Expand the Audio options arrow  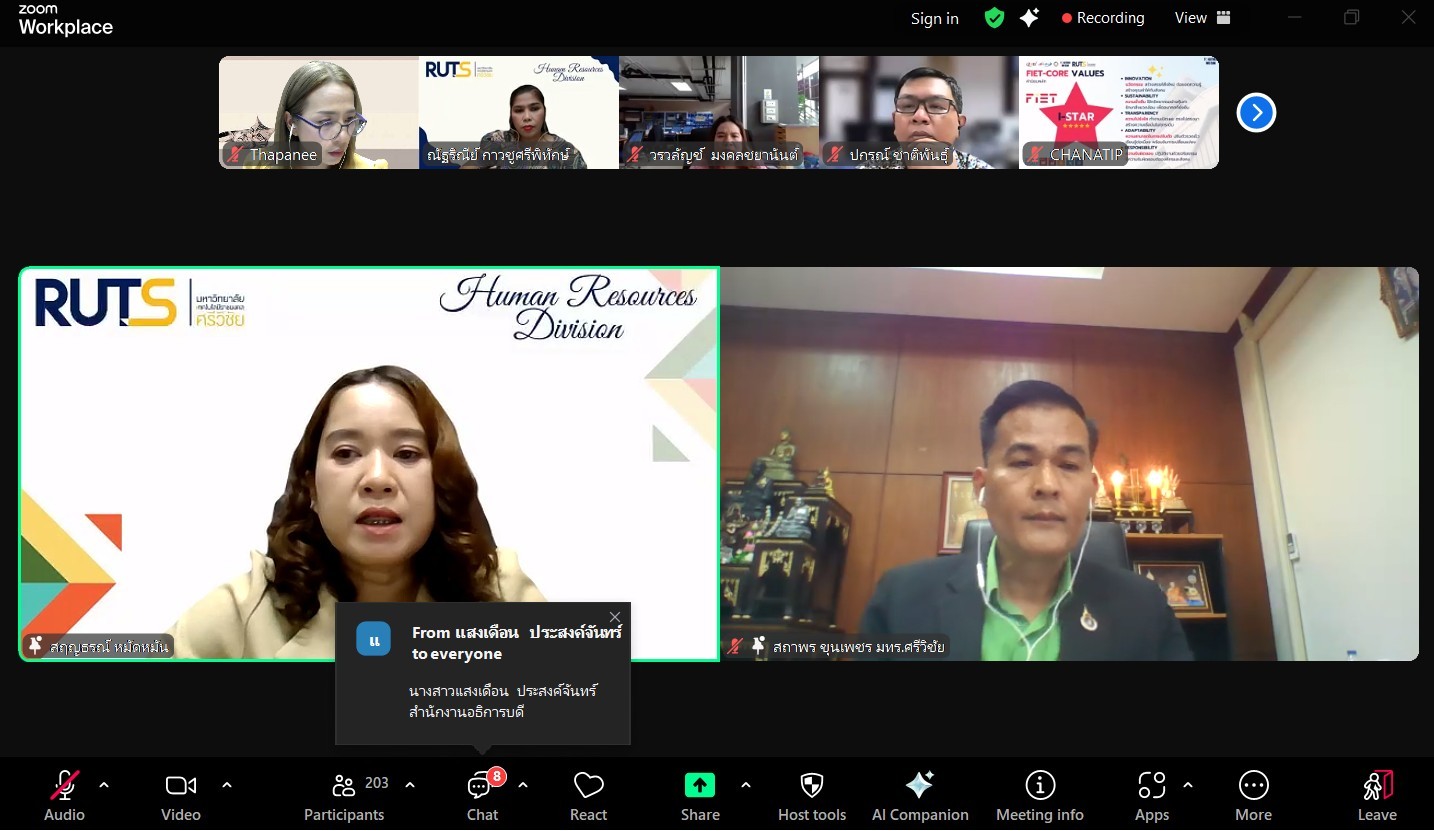click(x=104, y=785)
